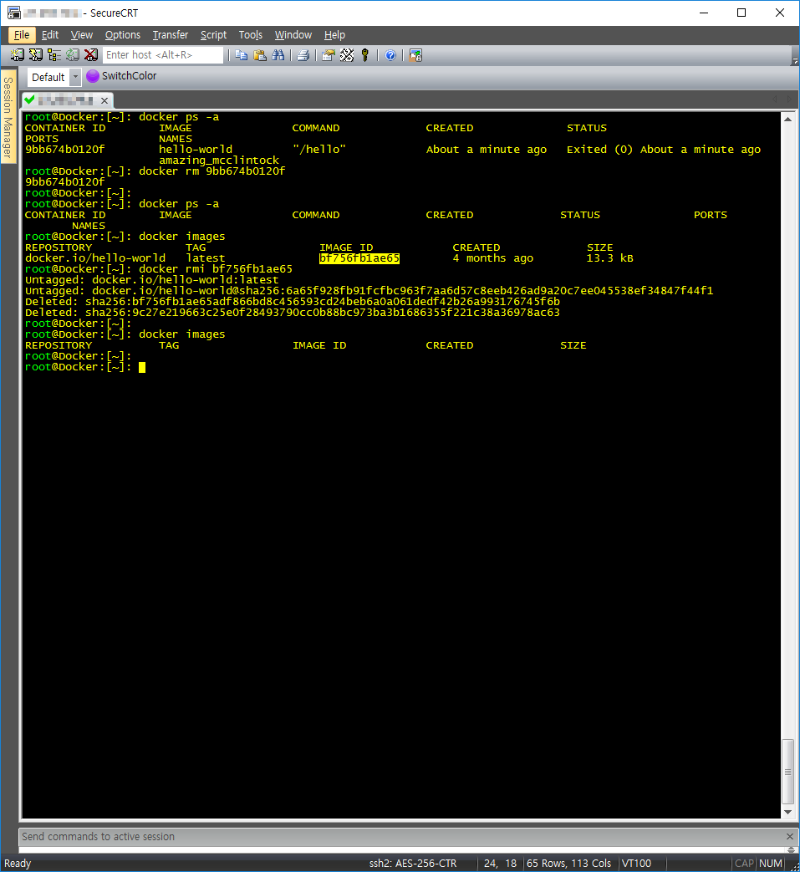Click the SwitchColor purple button
The image size is (800, 872).
[x=122, y=76]
